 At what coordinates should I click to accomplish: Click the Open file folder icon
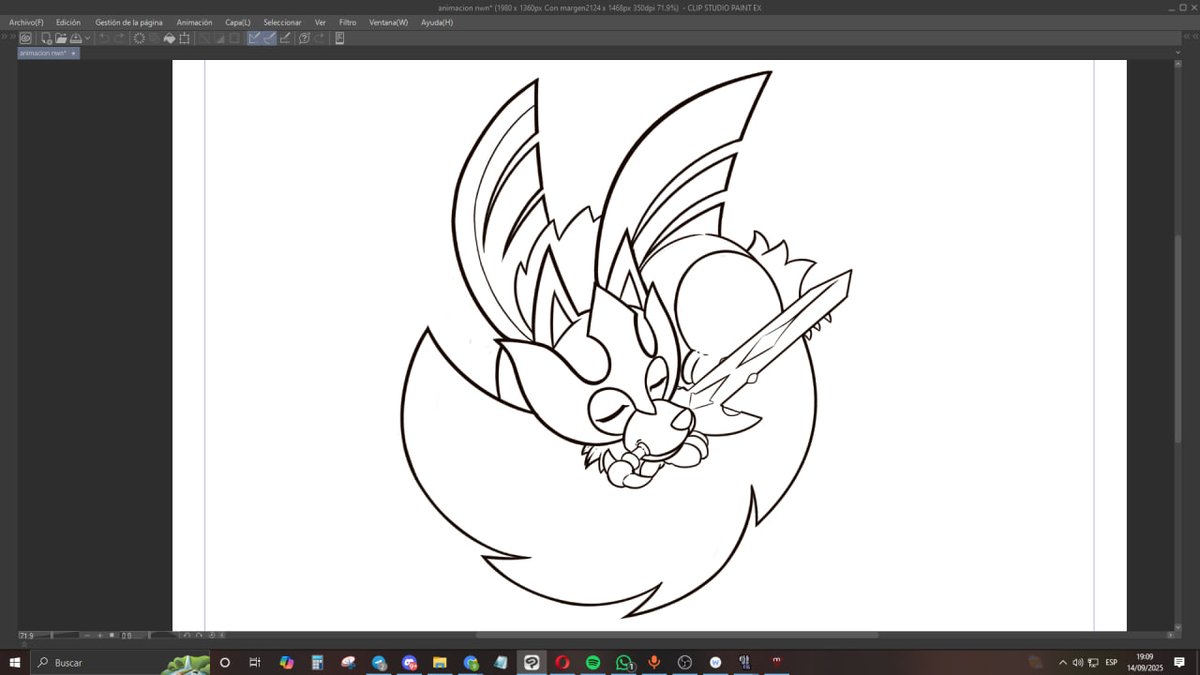61,38
